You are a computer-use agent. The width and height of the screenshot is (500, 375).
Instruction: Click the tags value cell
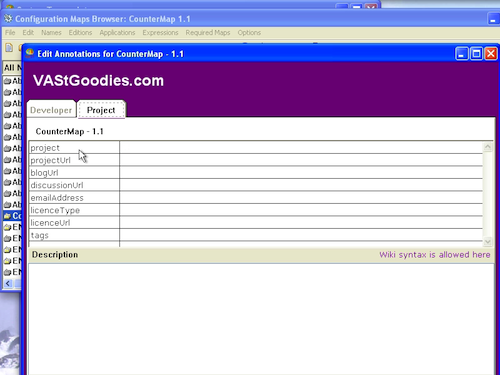pyautogui.click(x=301, y=235)
